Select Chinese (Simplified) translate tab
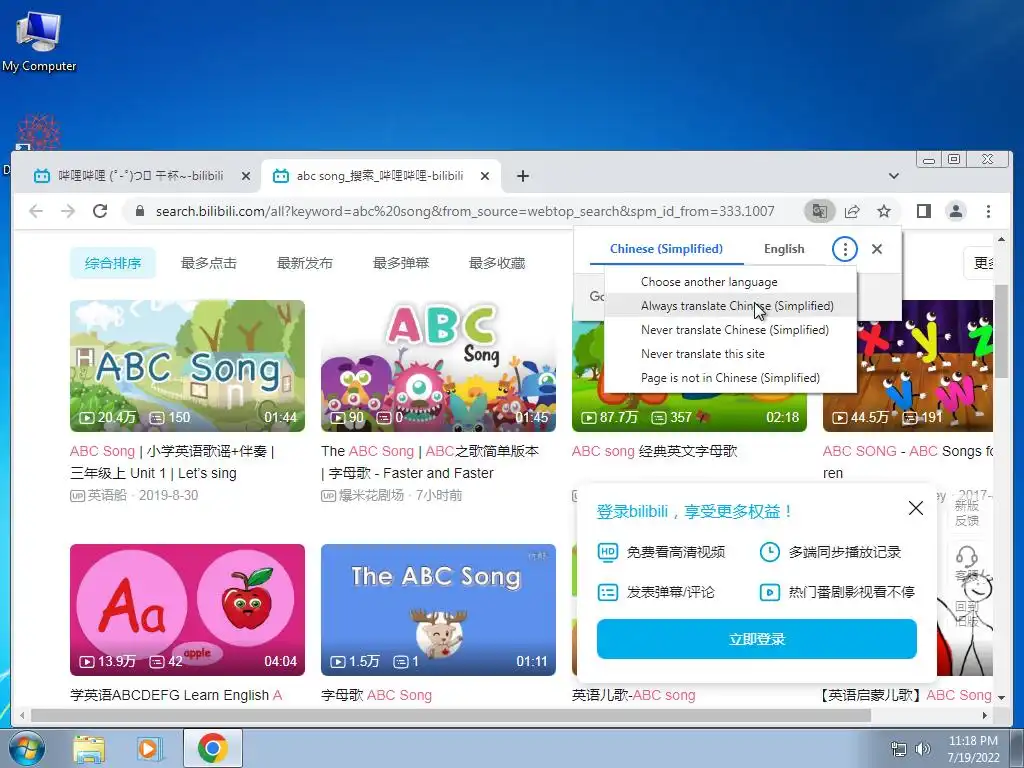This screenshot has width=1024, height=768. pos(666,249)
